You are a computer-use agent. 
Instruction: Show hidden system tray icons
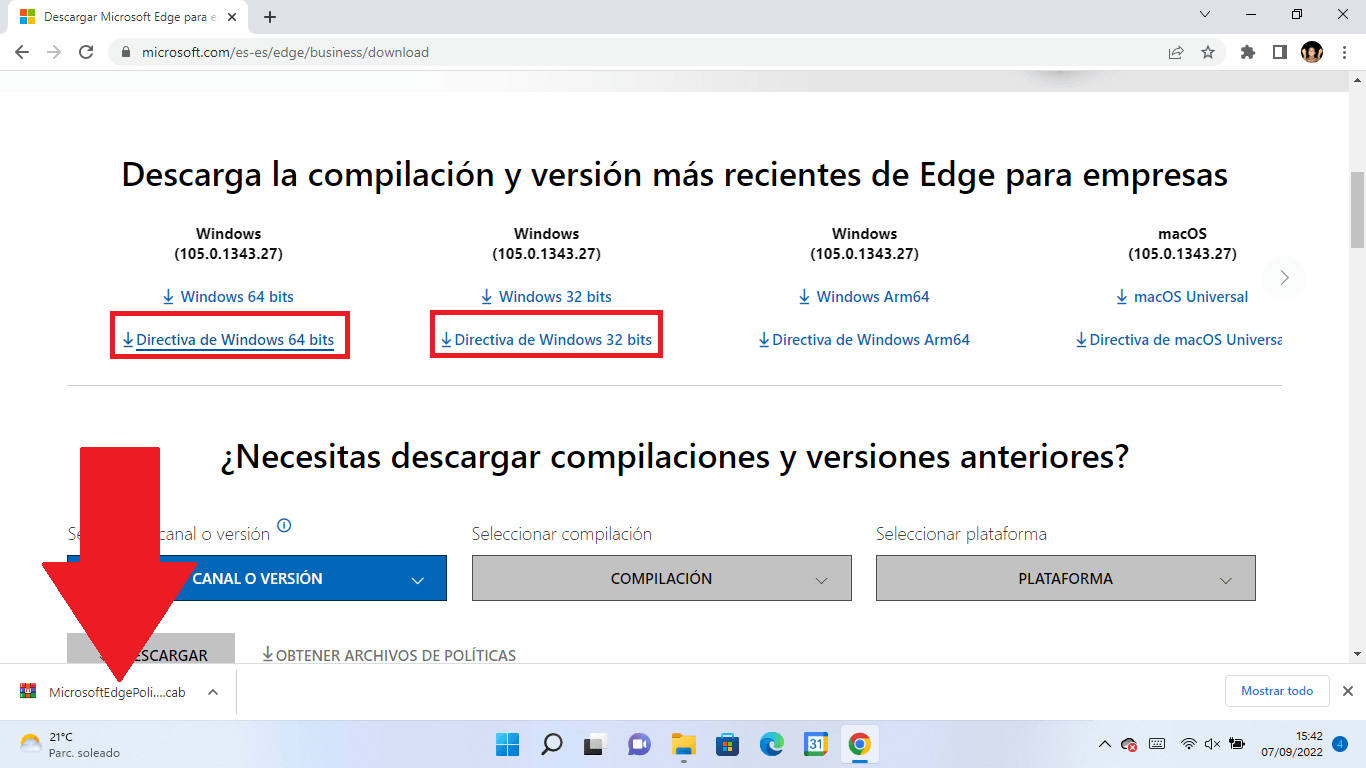click(1104, 744)
